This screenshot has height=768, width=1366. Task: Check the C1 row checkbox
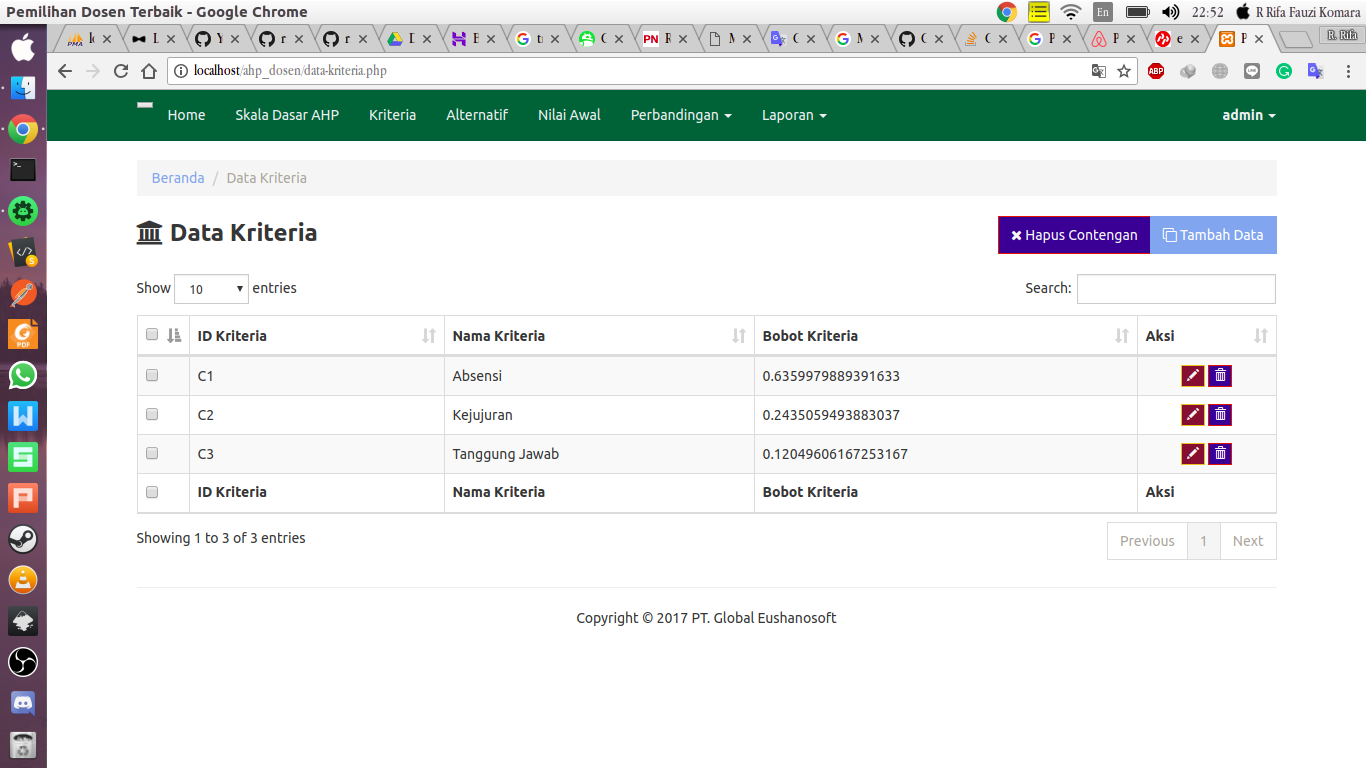pos(152,376)
